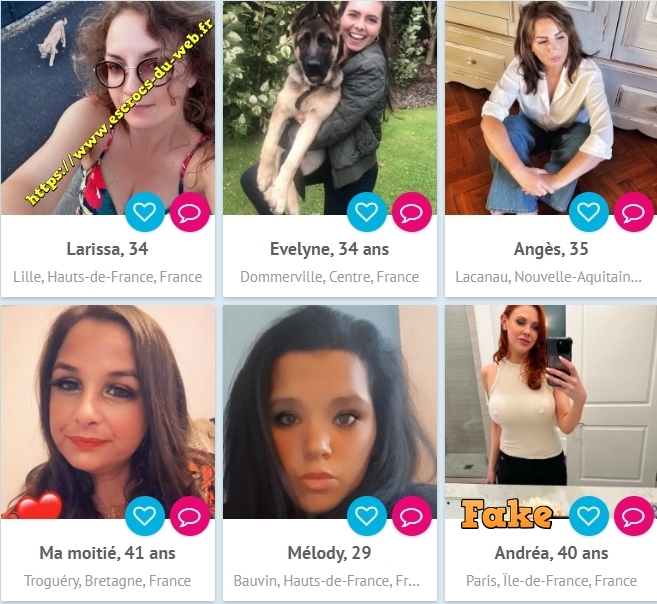
Task: Click the name Larissa, 34
Action: tap(107, 249)
